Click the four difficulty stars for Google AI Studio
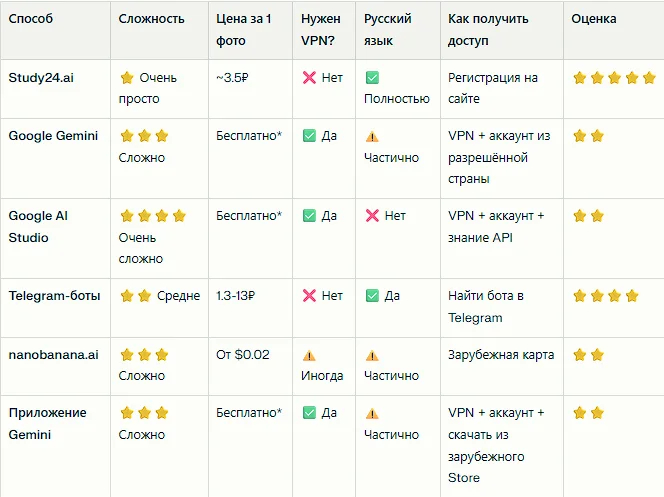The image size is (664, 497). [152, 215]
